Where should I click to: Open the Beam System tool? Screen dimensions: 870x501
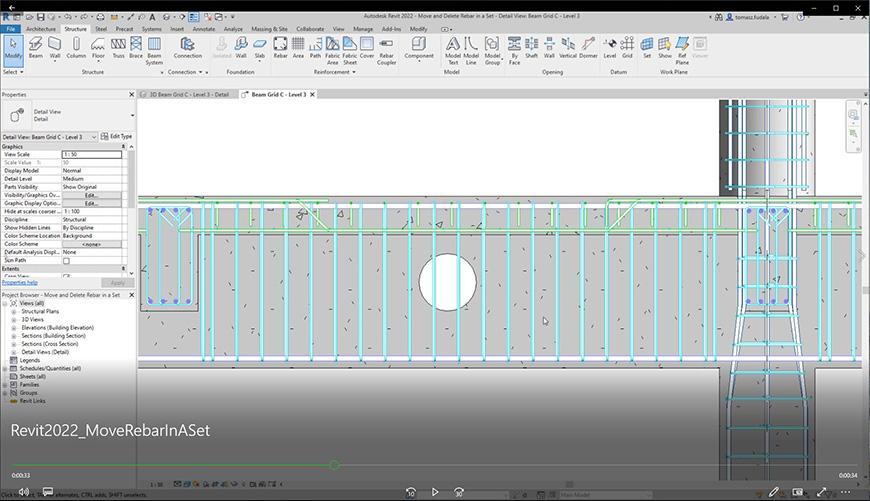point(154,51)
